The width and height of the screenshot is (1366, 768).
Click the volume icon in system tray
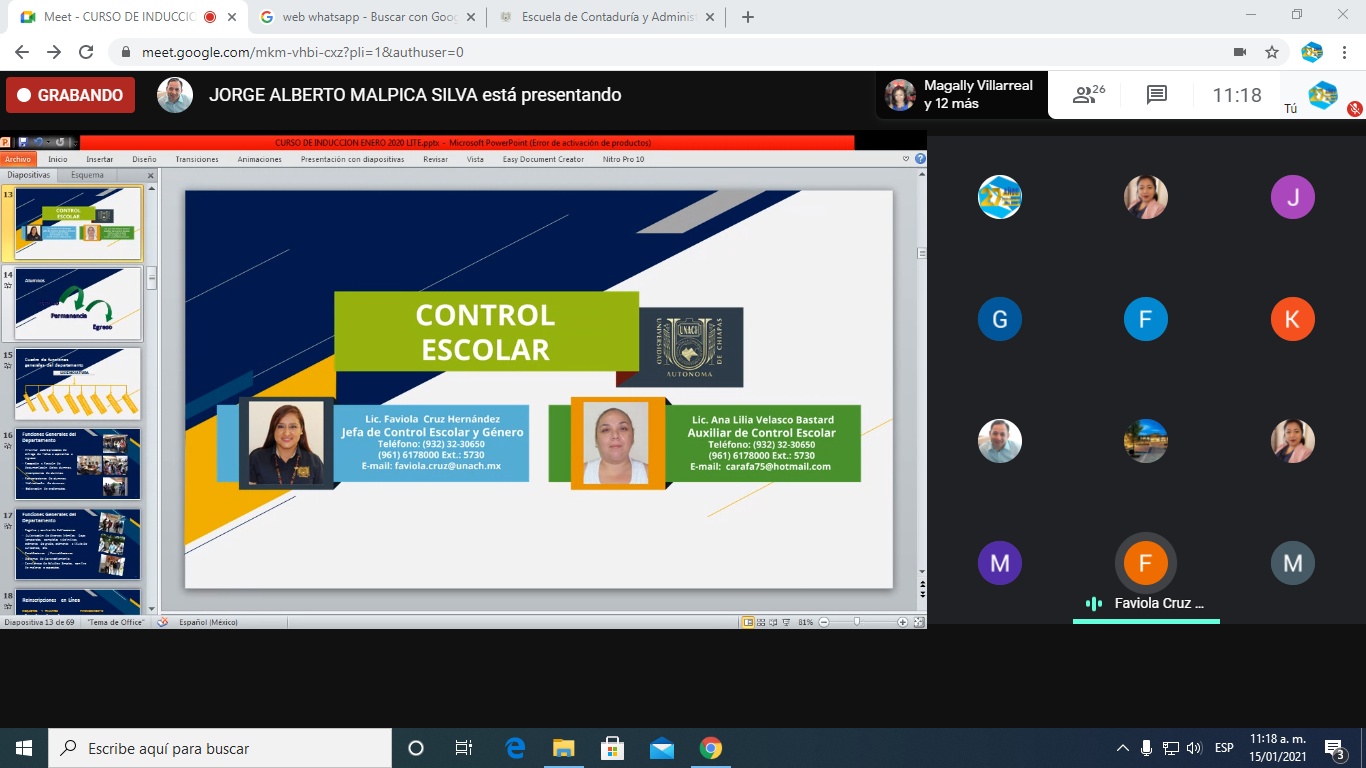pos(1193,748)
